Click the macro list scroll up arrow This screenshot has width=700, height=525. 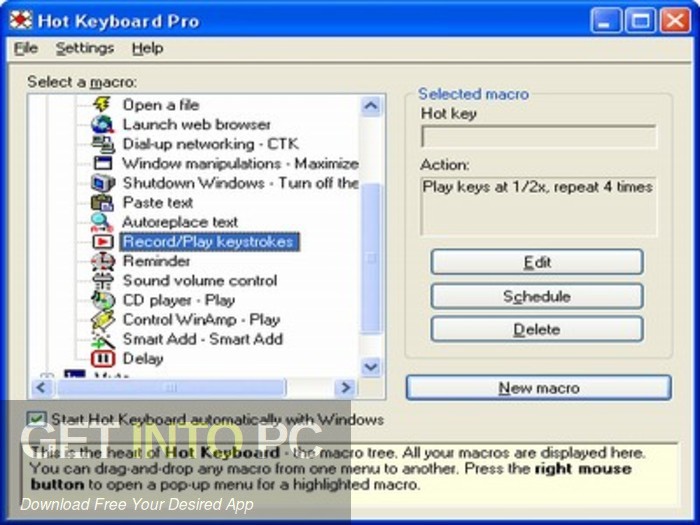coord(371,107)
